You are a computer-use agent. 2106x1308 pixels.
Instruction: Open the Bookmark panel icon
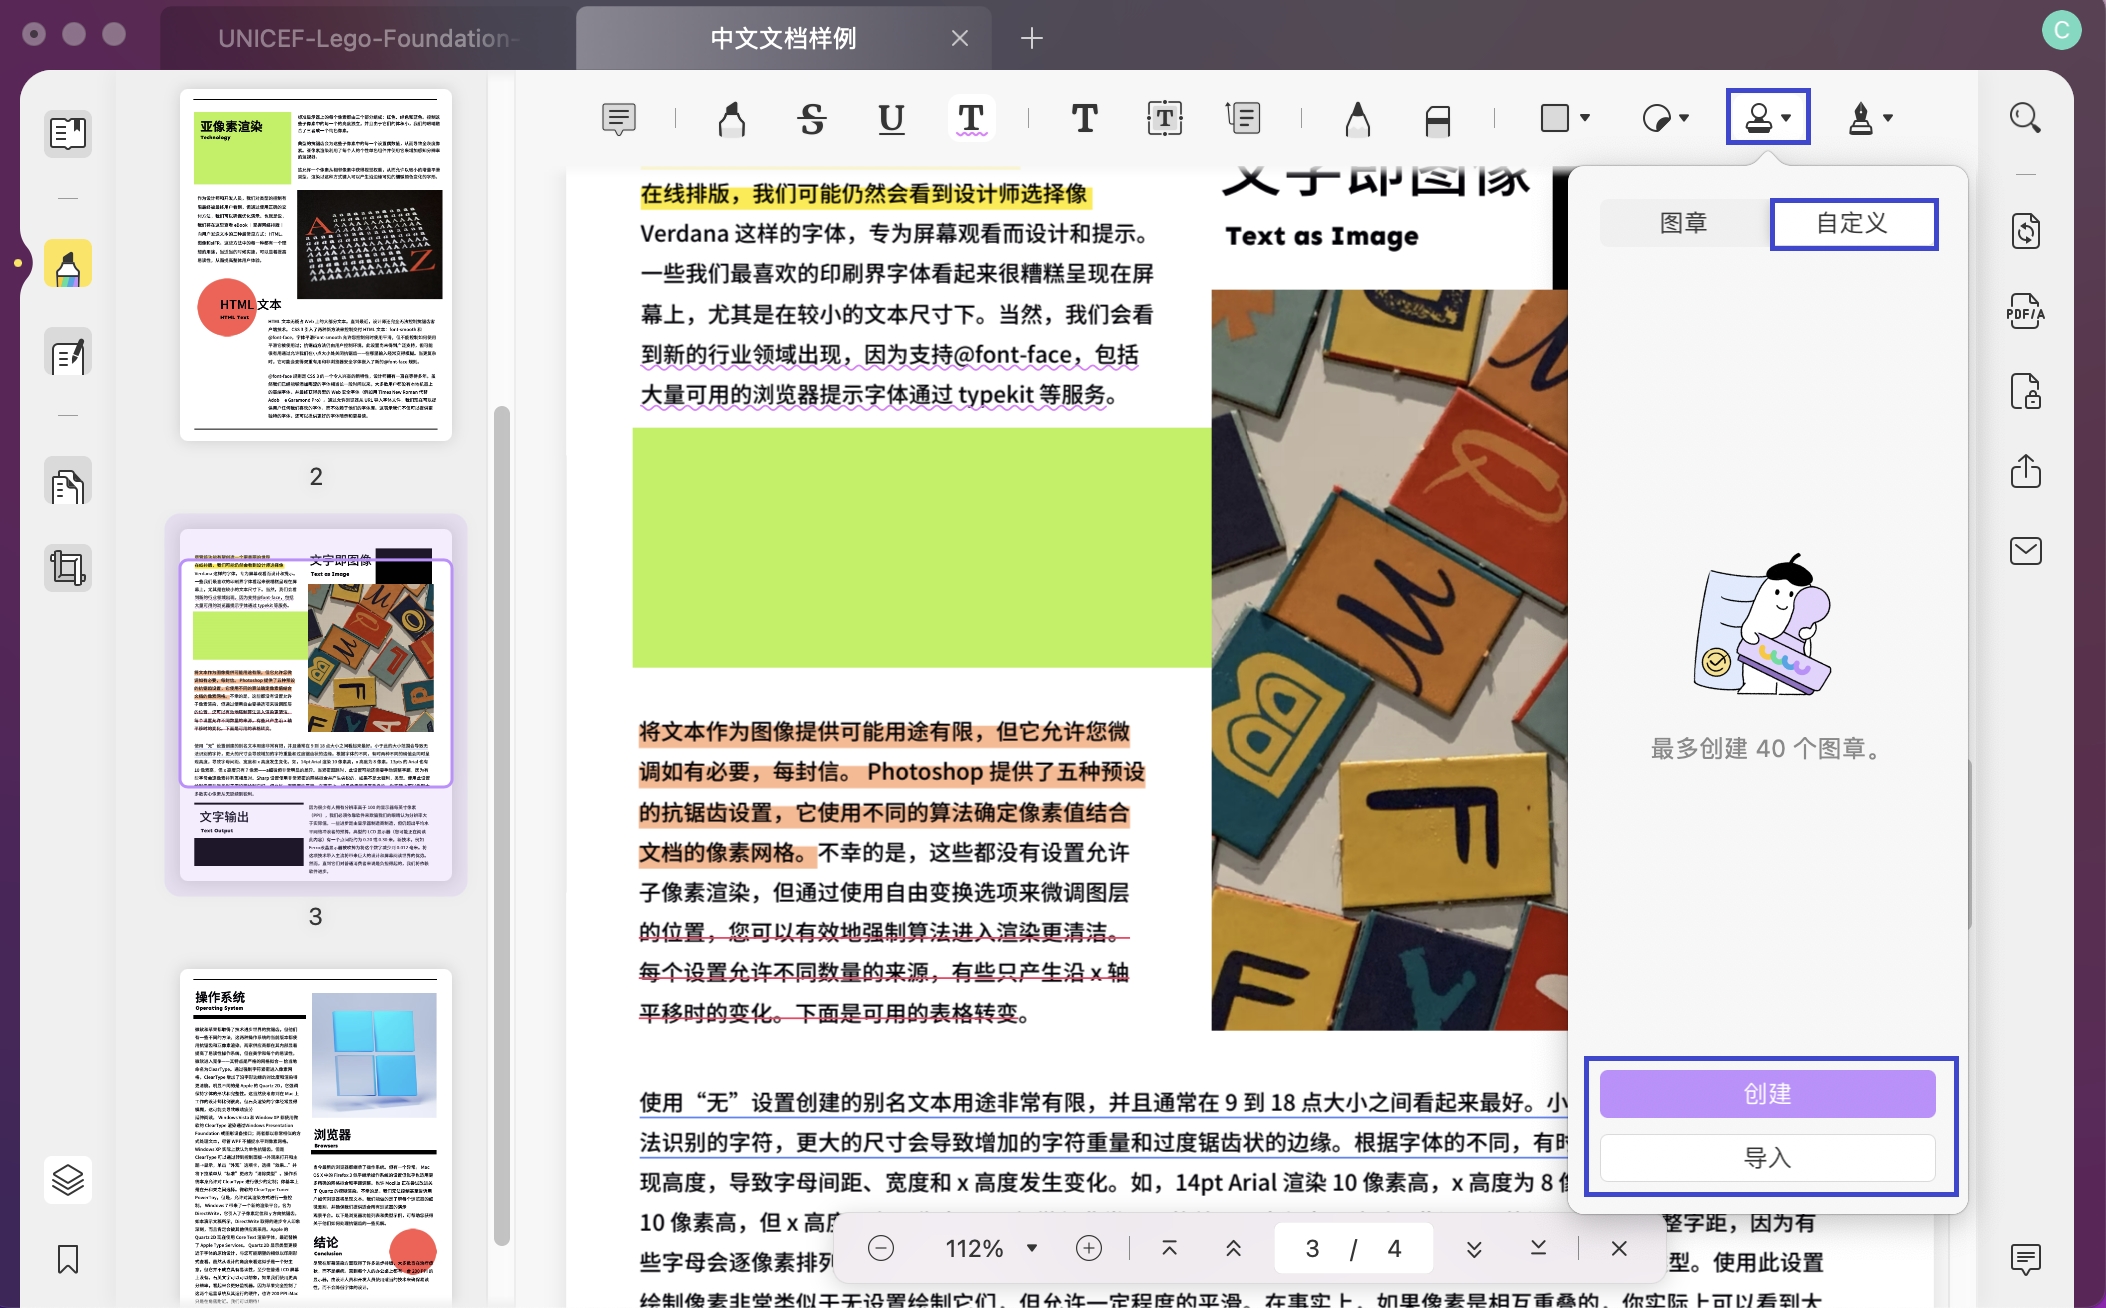(68, 1259)
